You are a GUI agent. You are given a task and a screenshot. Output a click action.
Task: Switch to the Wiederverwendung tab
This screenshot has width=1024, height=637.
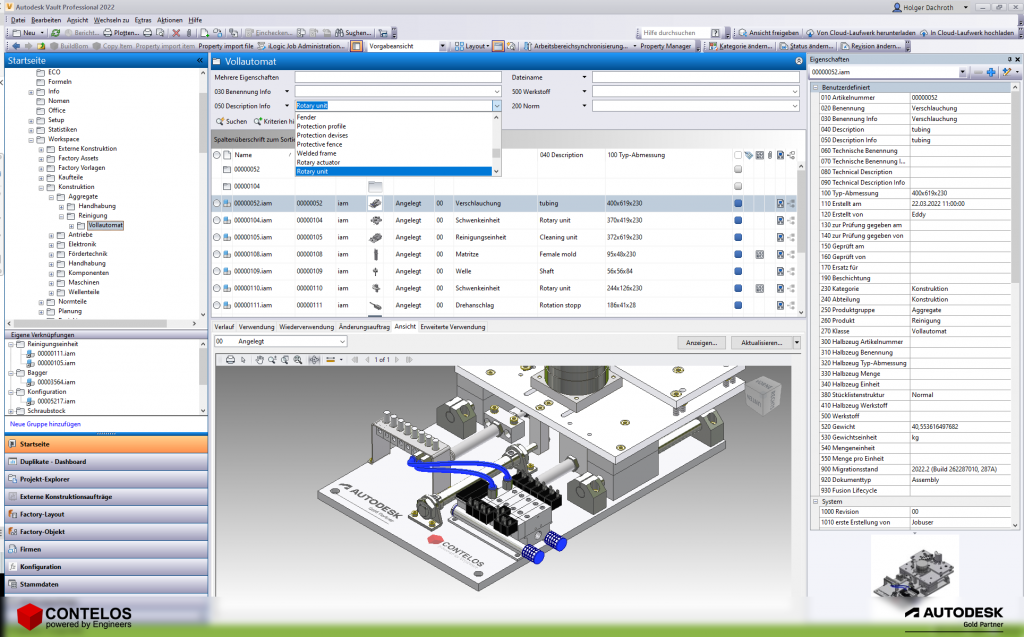point(306,327)
